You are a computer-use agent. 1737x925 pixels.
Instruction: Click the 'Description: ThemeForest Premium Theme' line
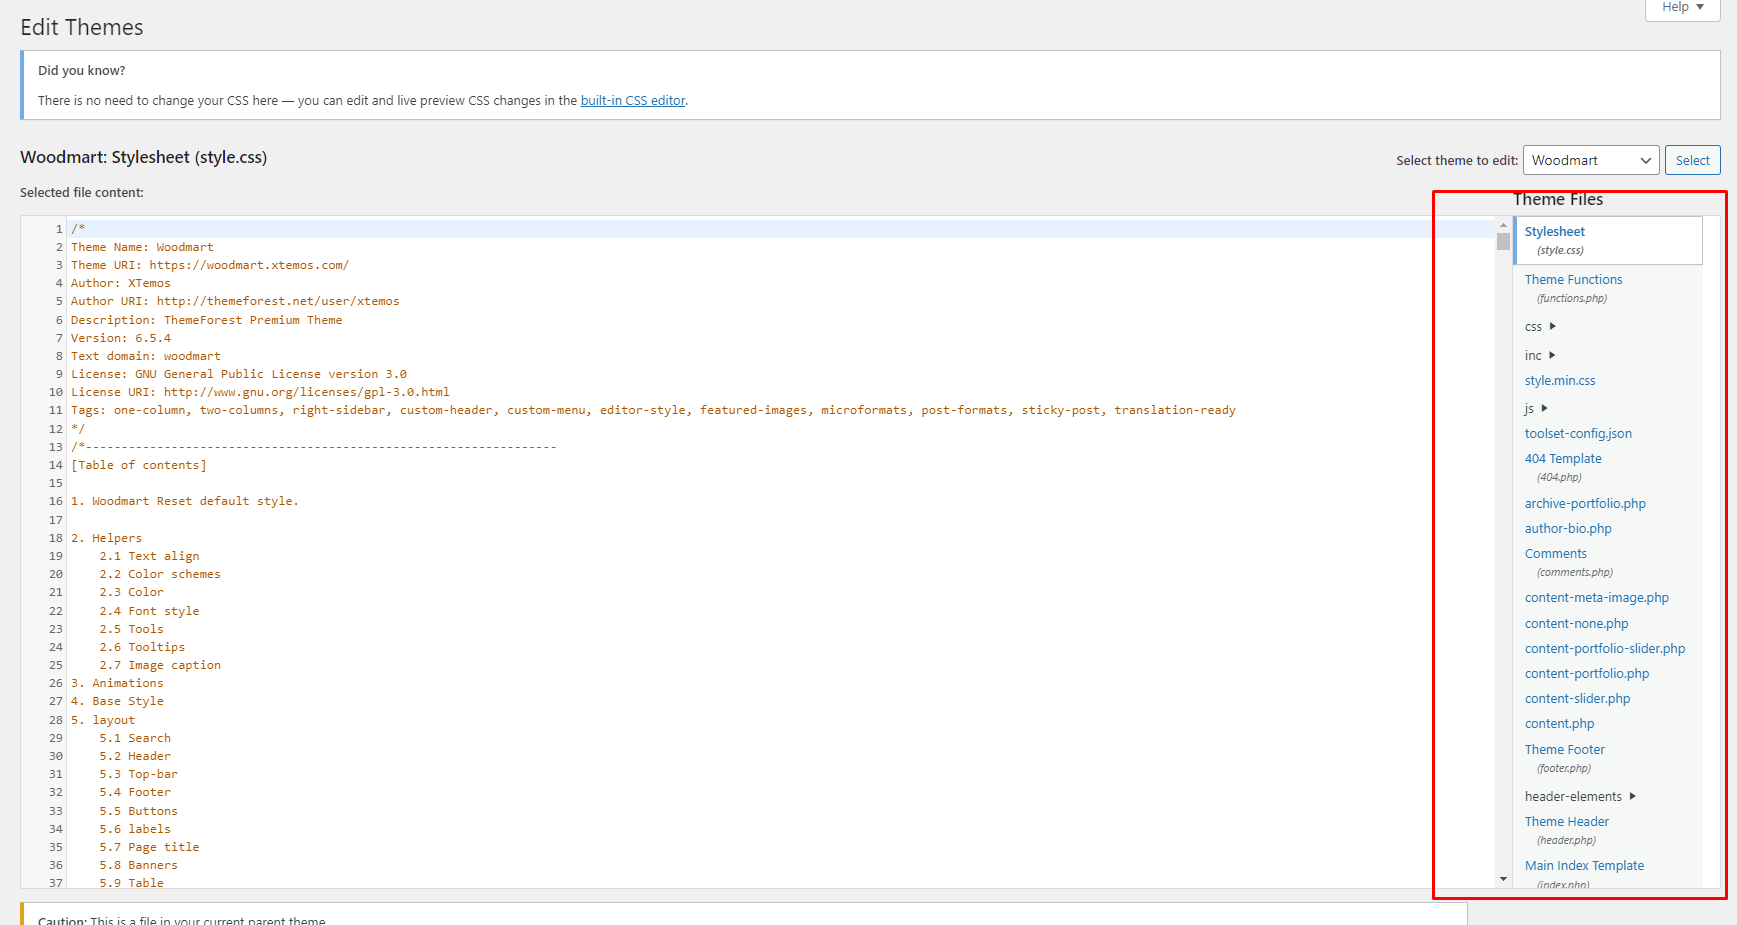tap(206, 320)
